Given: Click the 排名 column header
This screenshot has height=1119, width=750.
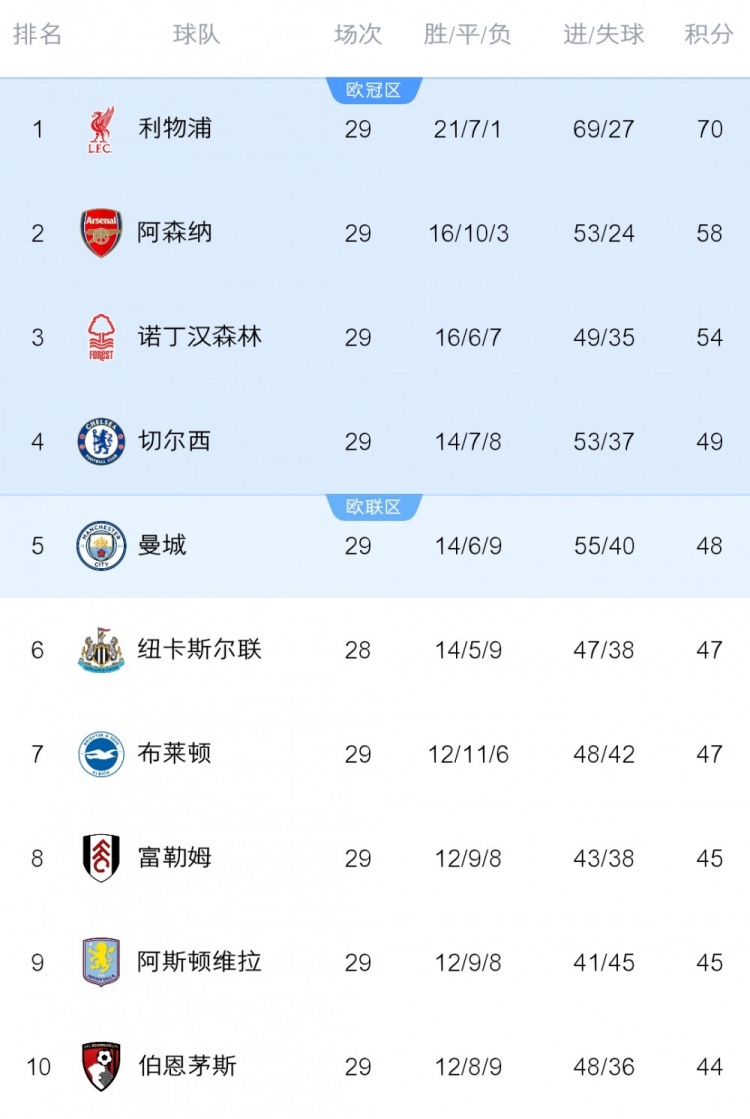Looking at the screenshot, I should [x=38, y=35].
